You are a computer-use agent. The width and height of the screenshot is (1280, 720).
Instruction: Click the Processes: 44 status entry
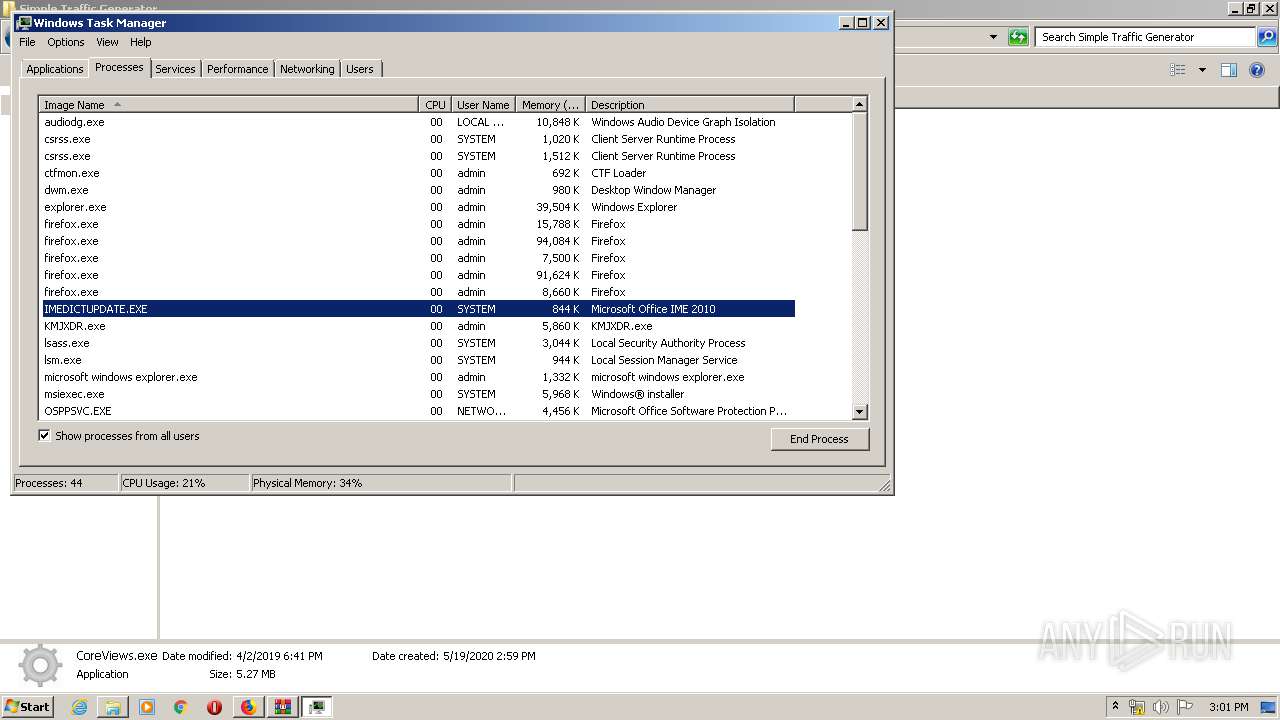click(x=65, y=483)
